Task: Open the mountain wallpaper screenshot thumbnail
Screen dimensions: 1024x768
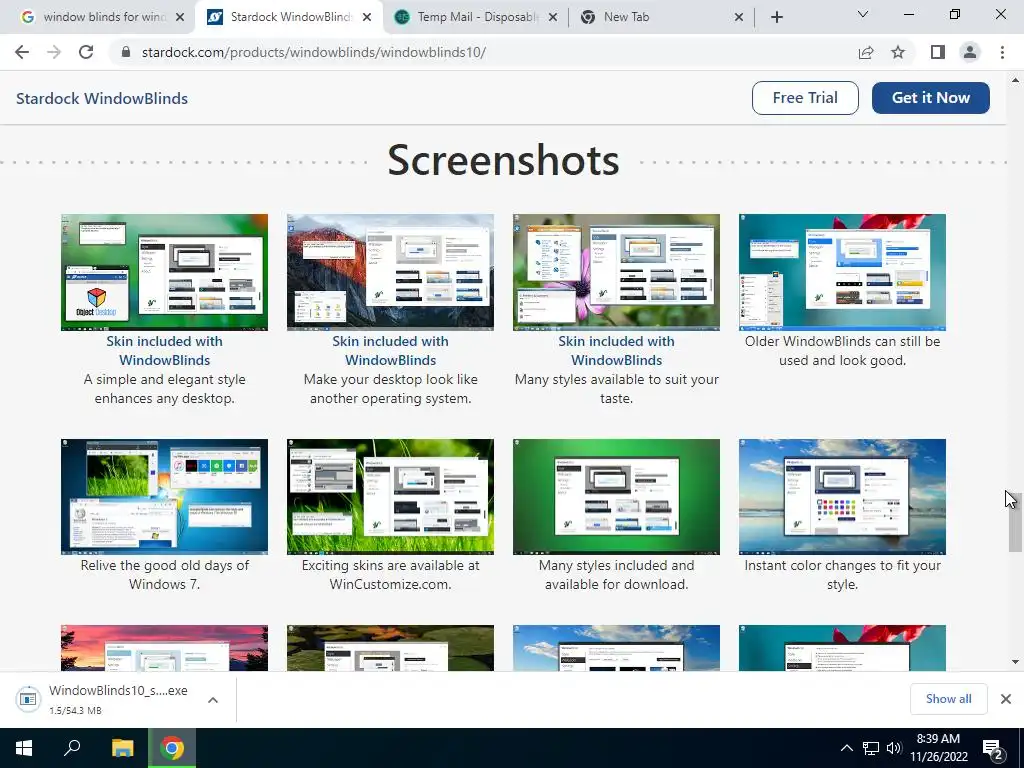Action: pyautogui.click(x=391, y=272)
